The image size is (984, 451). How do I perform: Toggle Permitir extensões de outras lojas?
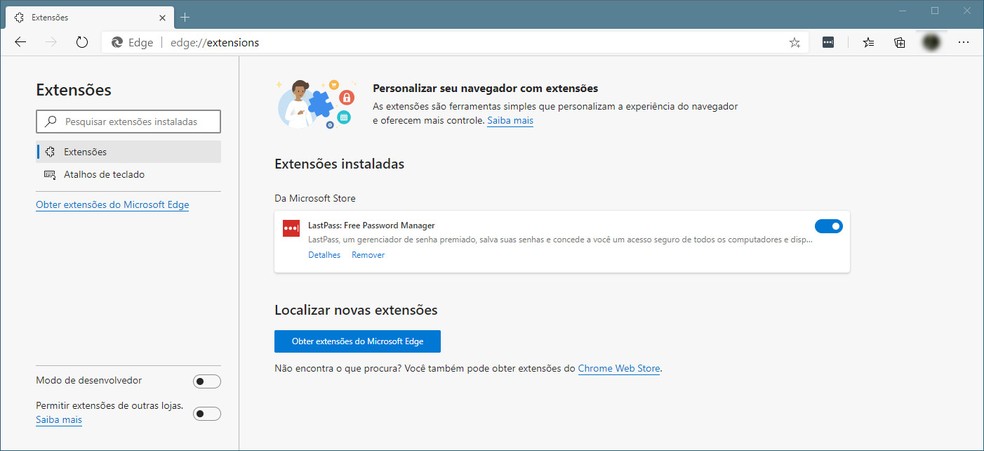(207, 413)
